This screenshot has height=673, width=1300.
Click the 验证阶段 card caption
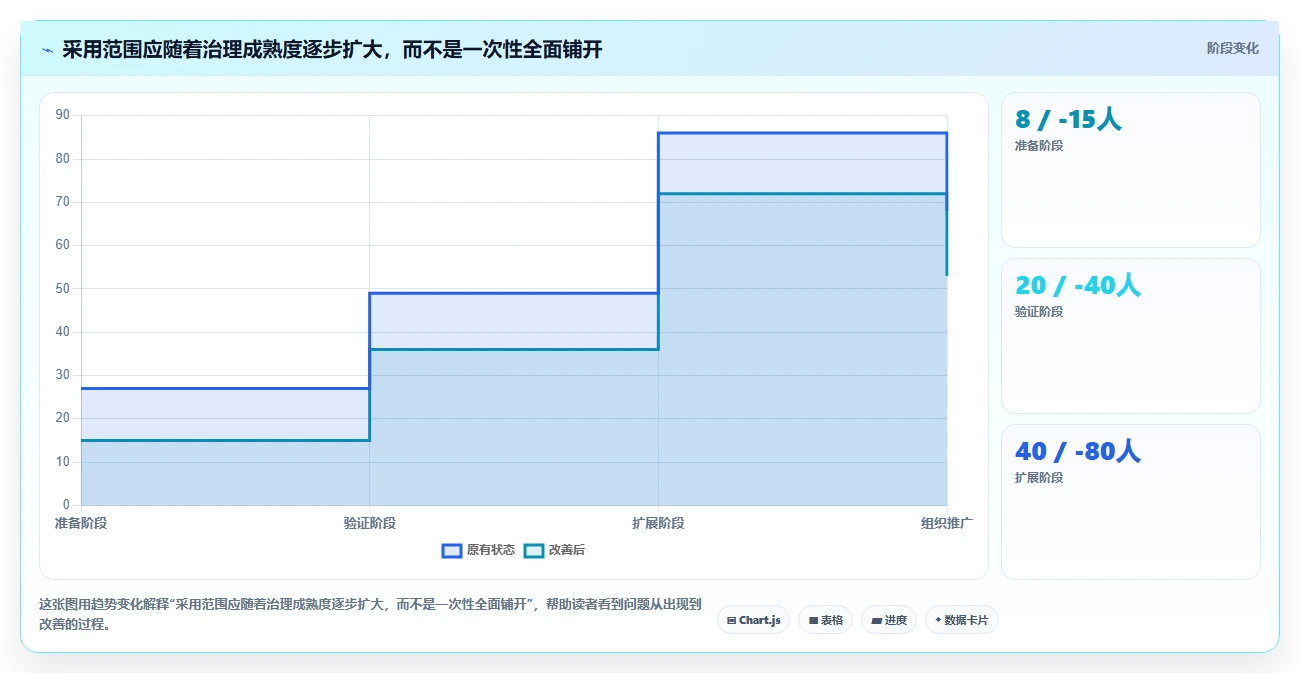click(1038, 312)
